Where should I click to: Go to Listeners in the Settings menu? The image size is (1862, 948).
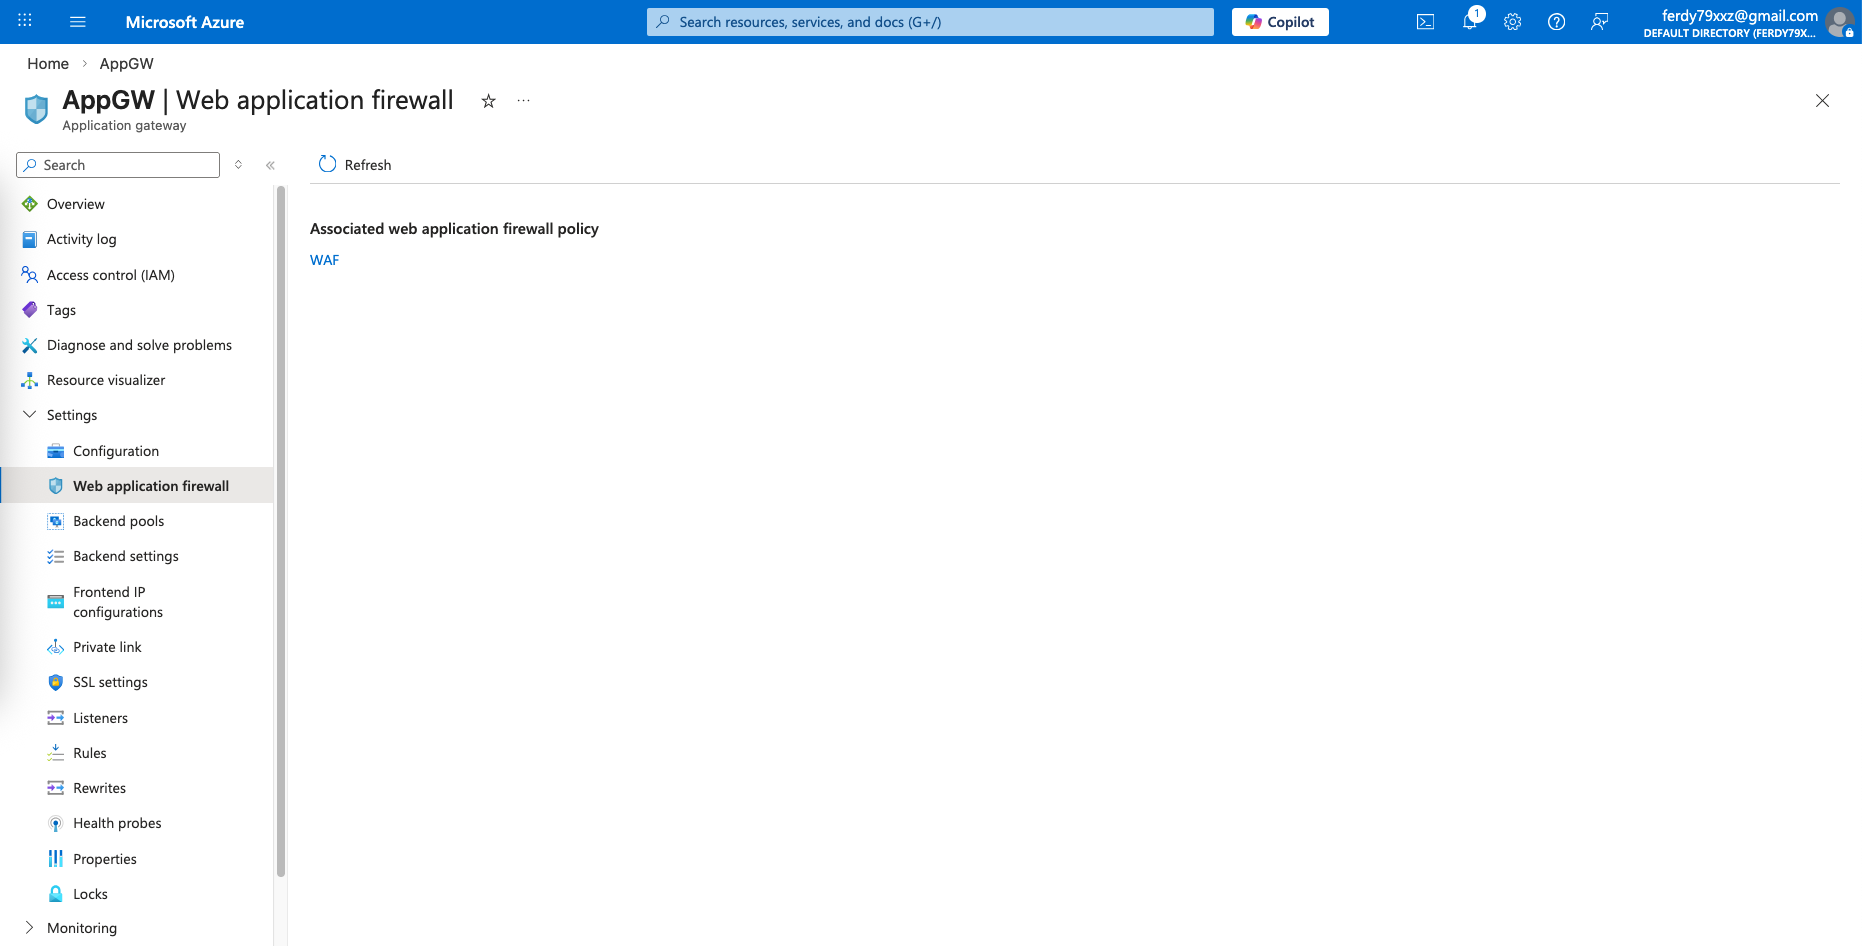click(100, 718)
